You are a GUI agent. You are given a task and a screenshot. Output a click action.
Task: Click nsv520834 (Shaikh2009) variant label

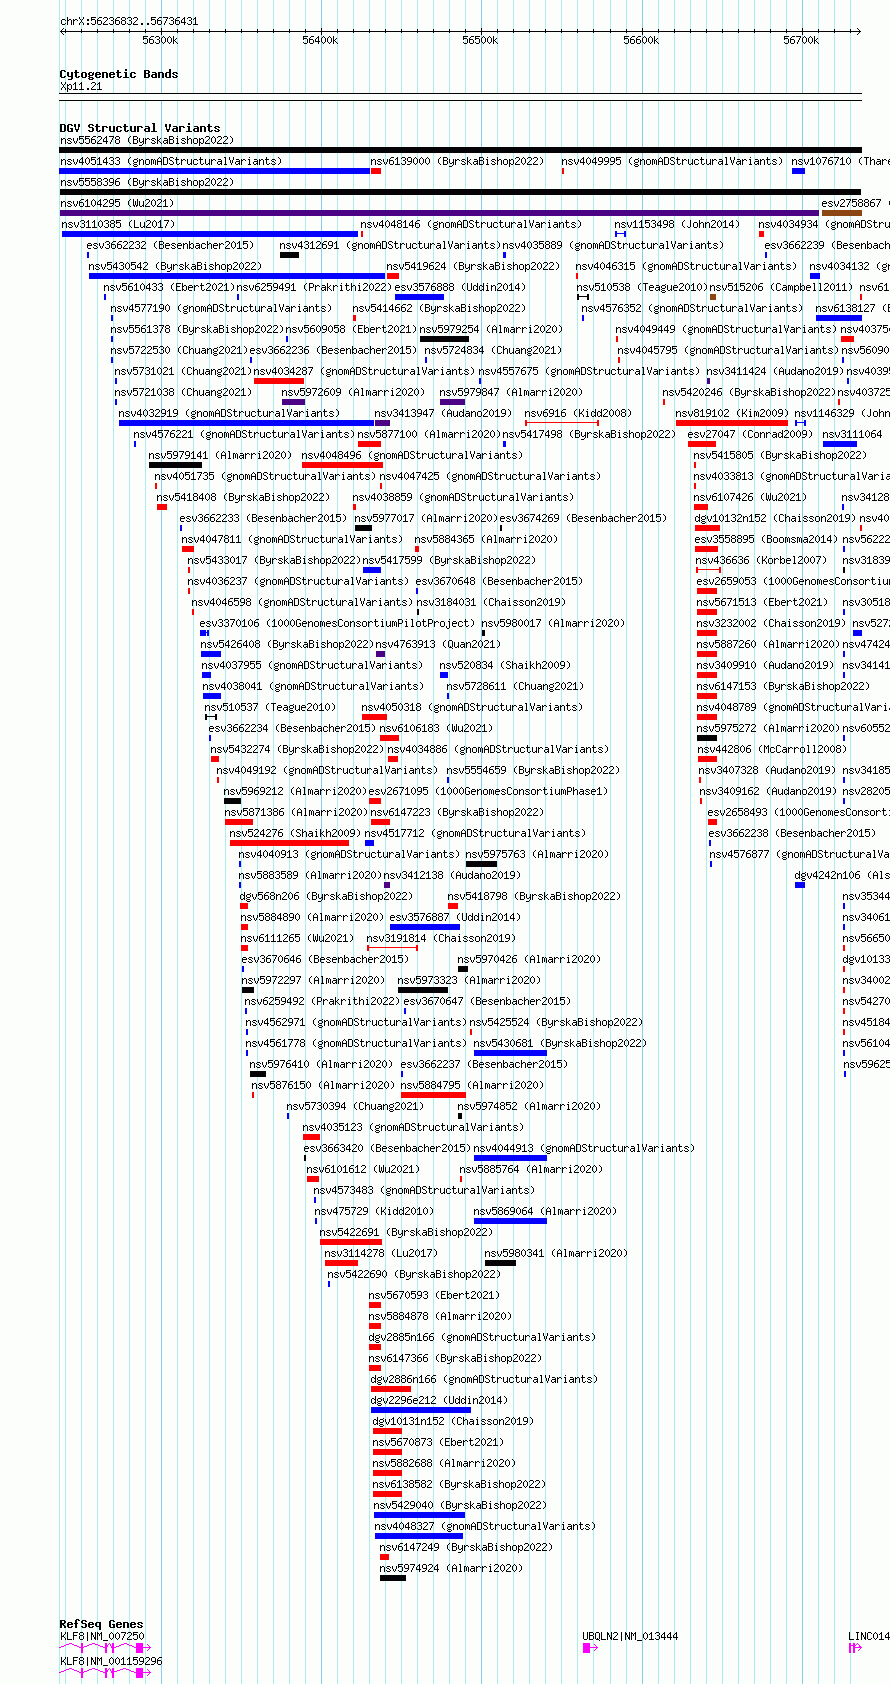[x=505, y=665]
